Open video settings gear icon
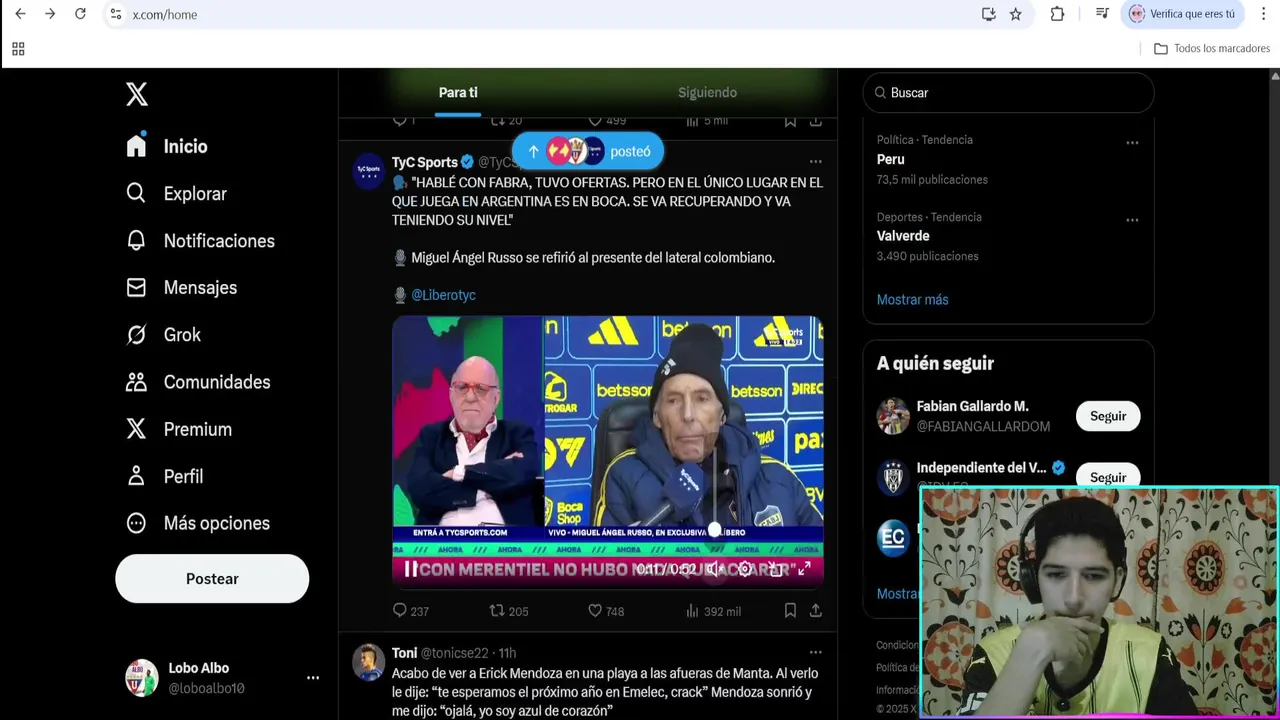 tap(744, 569)
